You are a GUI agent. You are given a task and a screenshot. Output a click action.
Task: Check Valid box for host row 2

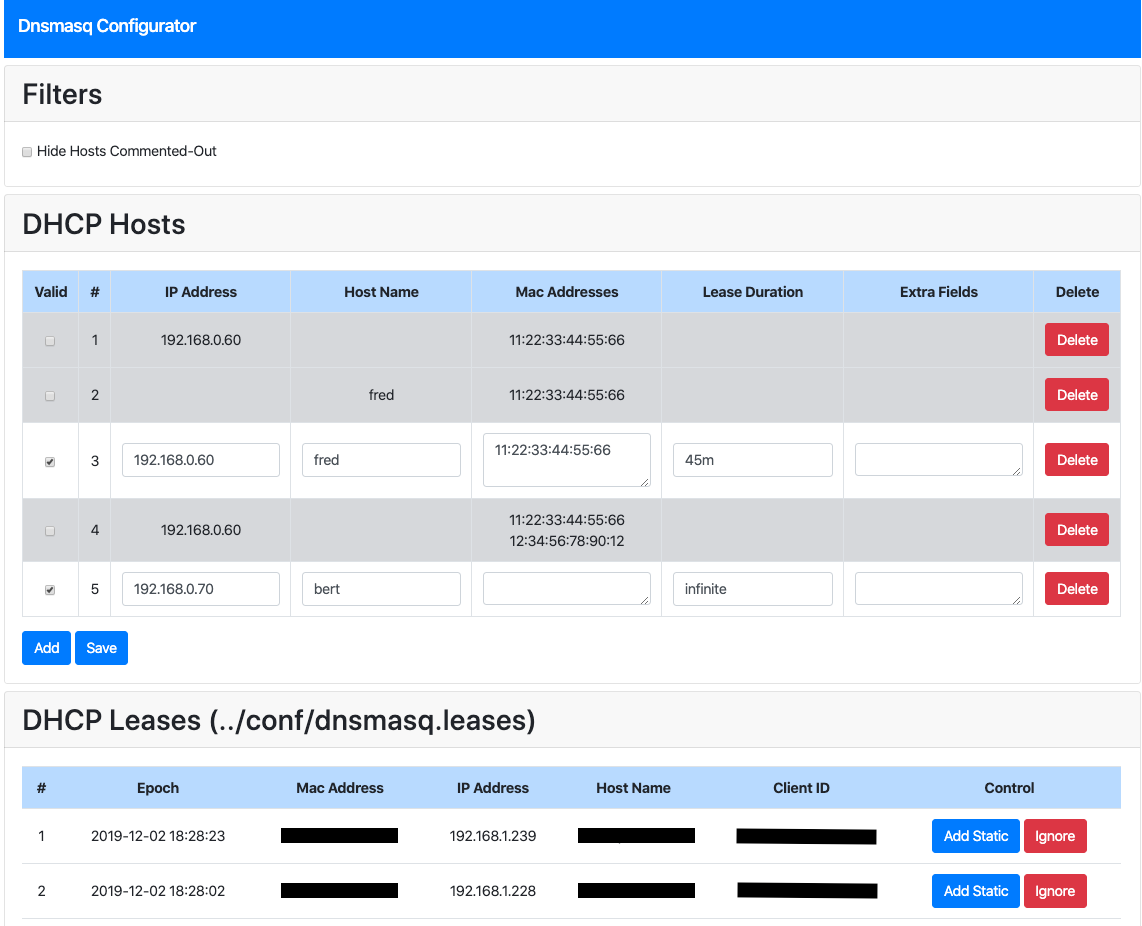click(50, 396)
